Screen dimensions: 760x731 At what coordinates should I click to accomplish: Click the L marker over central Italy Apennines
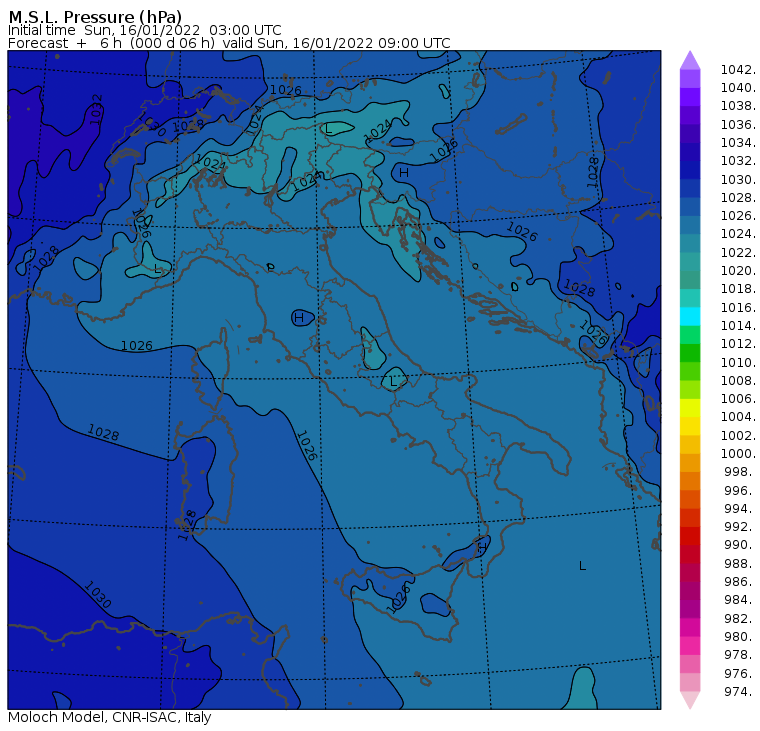tap(393, 381)
